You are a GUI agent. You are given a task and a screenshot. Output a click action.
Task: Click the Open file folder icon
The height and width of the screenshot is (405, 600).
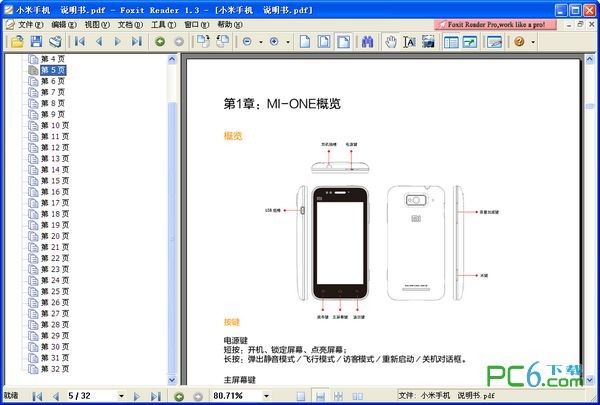tap(17, 41)
